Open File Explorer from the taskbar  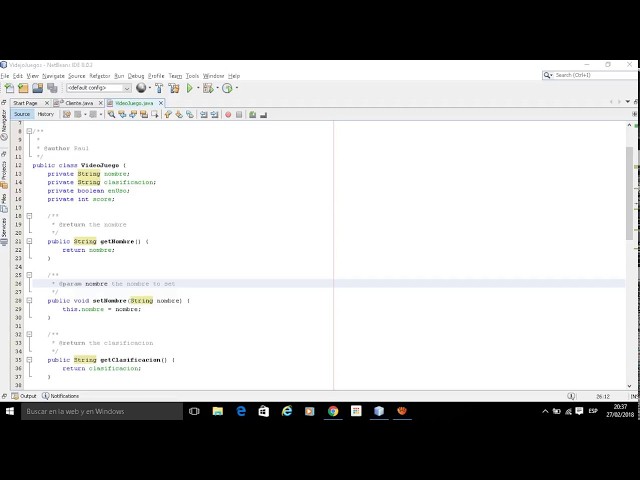point(218,411)
